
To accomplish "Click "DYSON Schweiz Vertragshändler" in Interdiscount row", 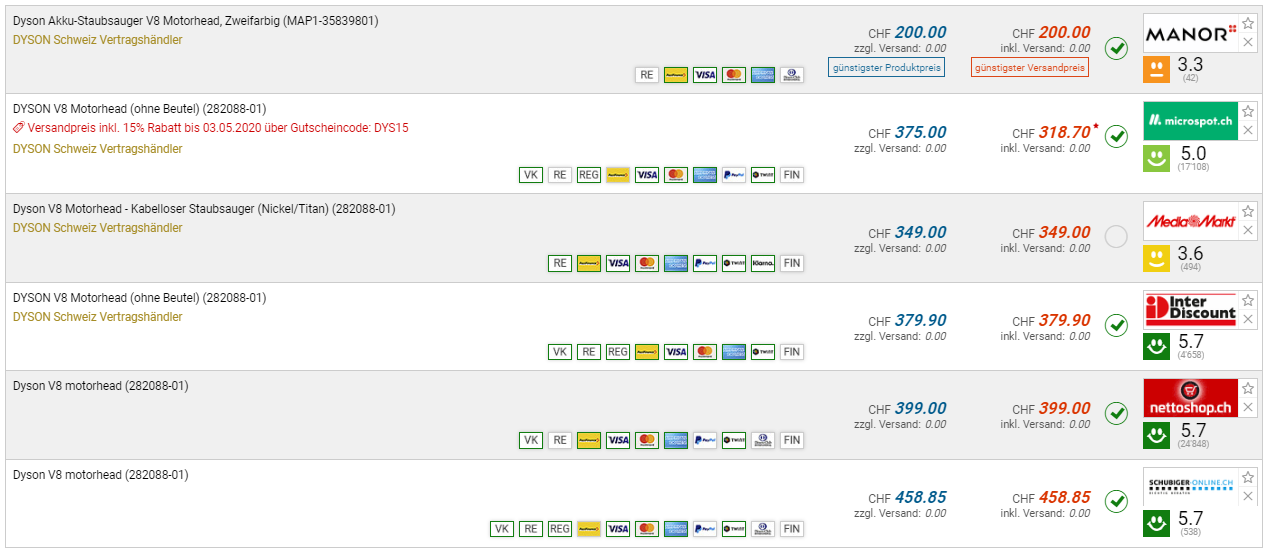I will point(98,317).
